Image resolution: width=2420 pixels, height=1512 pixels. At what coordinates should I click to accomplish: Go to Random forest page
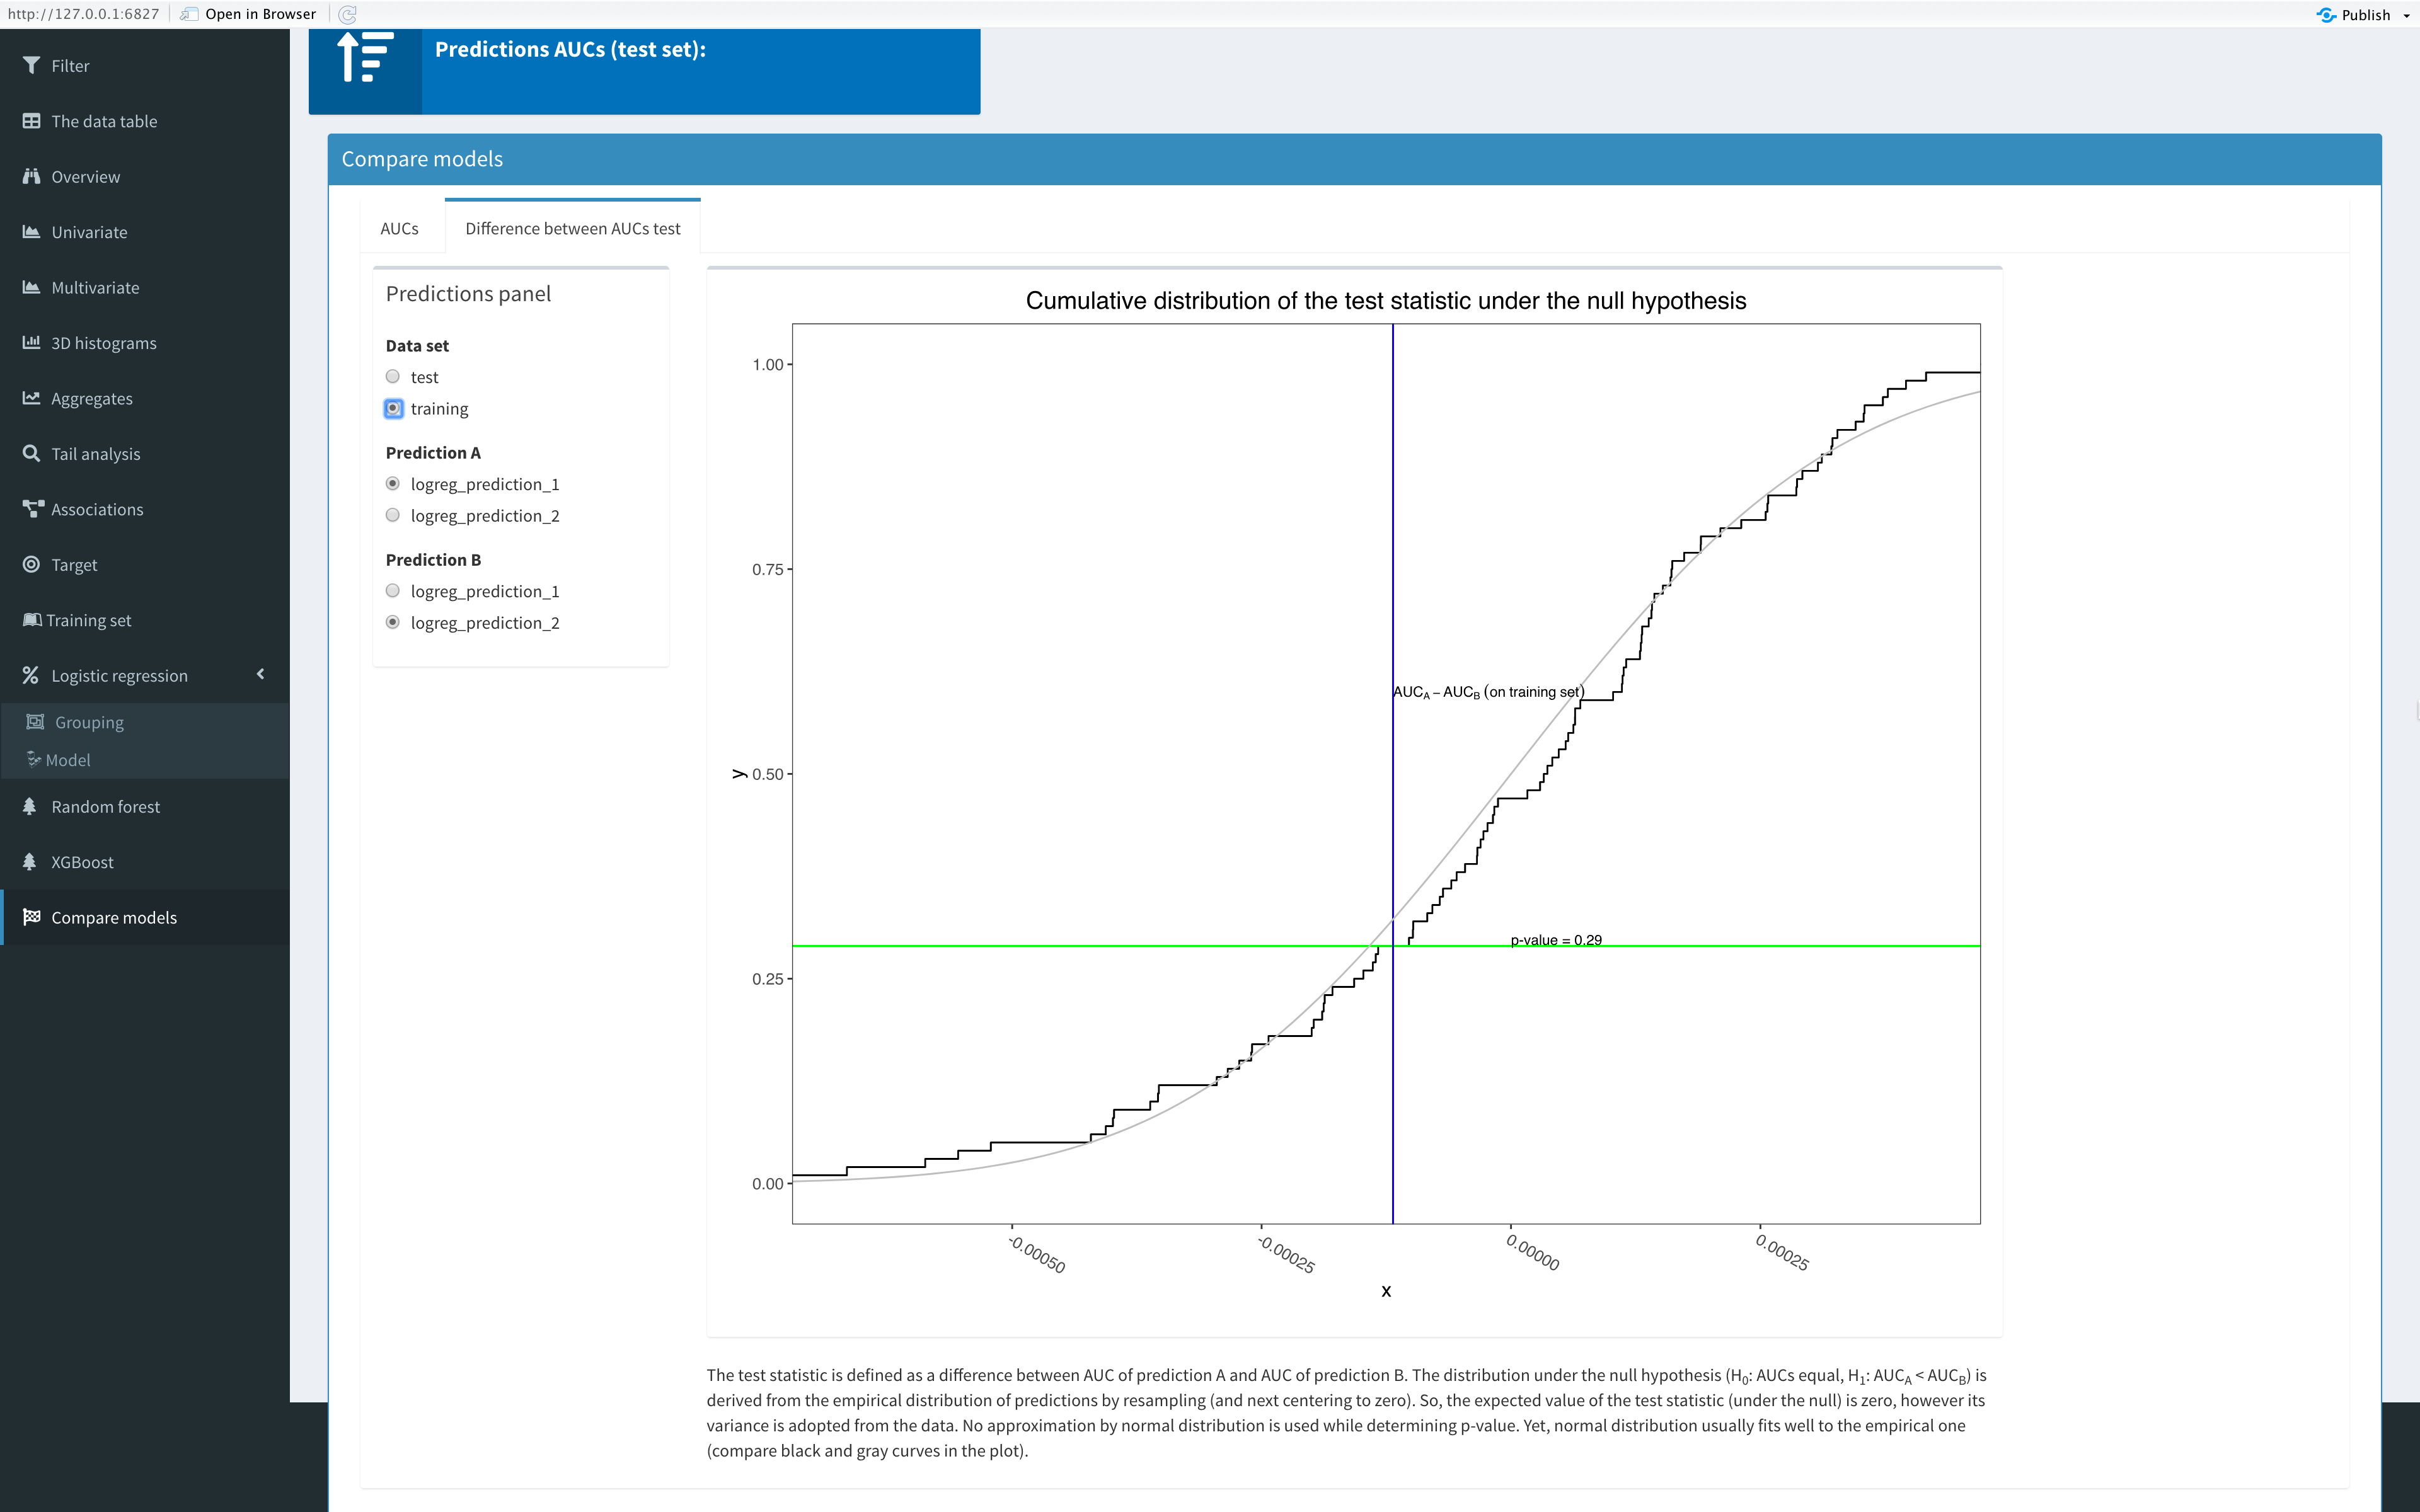[145, 807]
